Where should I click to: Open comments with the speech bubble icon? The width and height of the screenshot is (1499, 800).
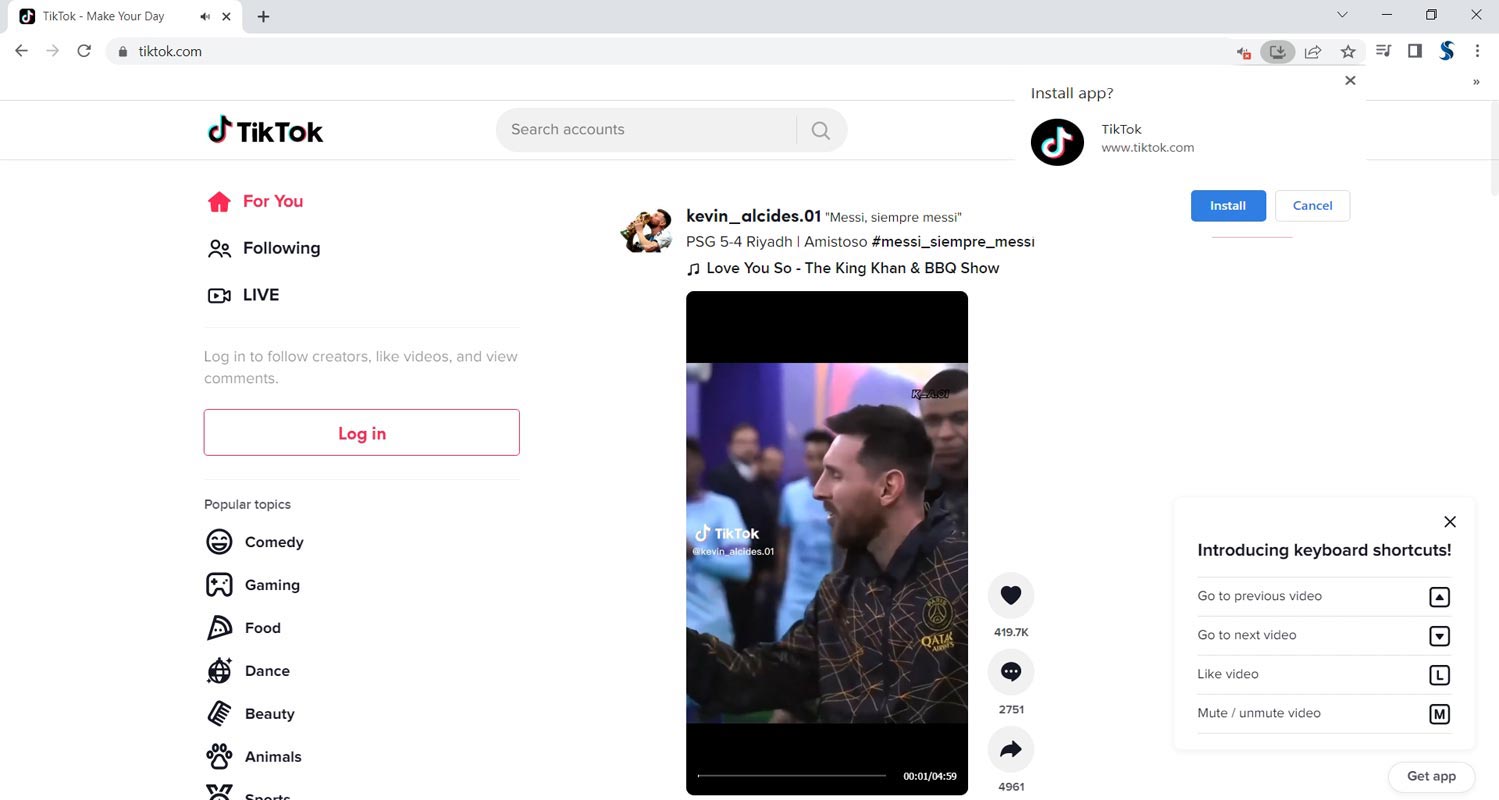(x=1011, y=672)
